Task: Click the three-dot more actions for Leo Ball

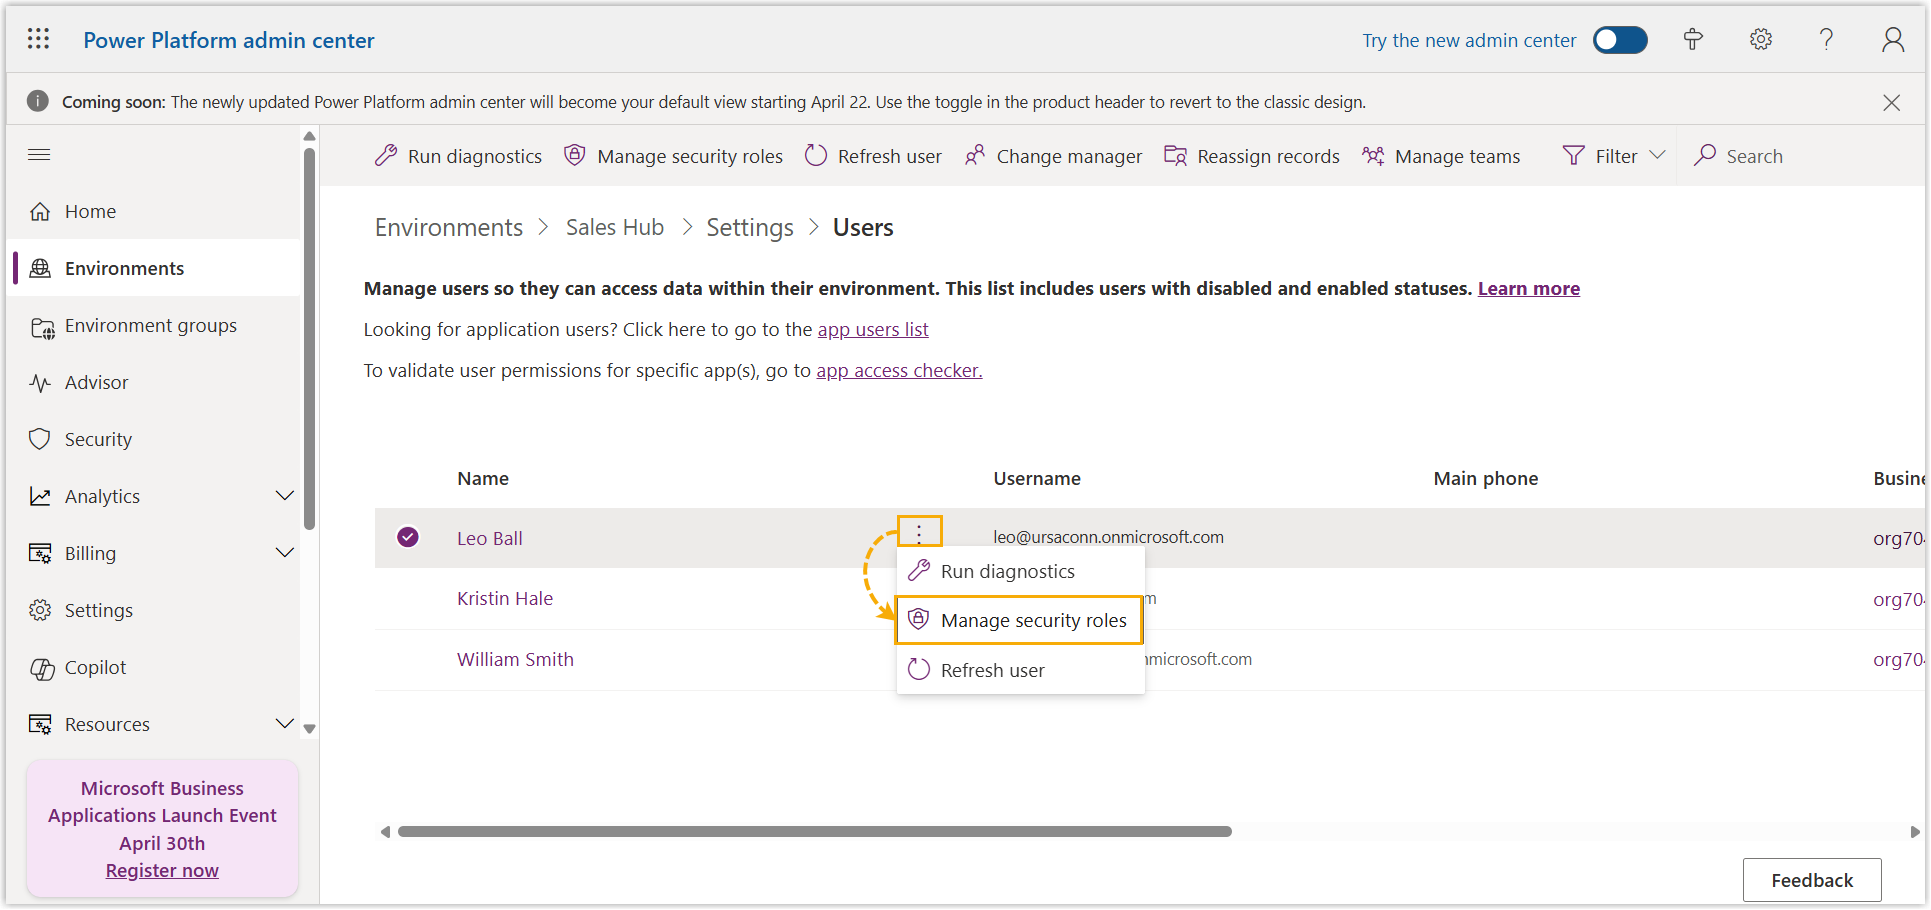Action: [x=919, y=532]
